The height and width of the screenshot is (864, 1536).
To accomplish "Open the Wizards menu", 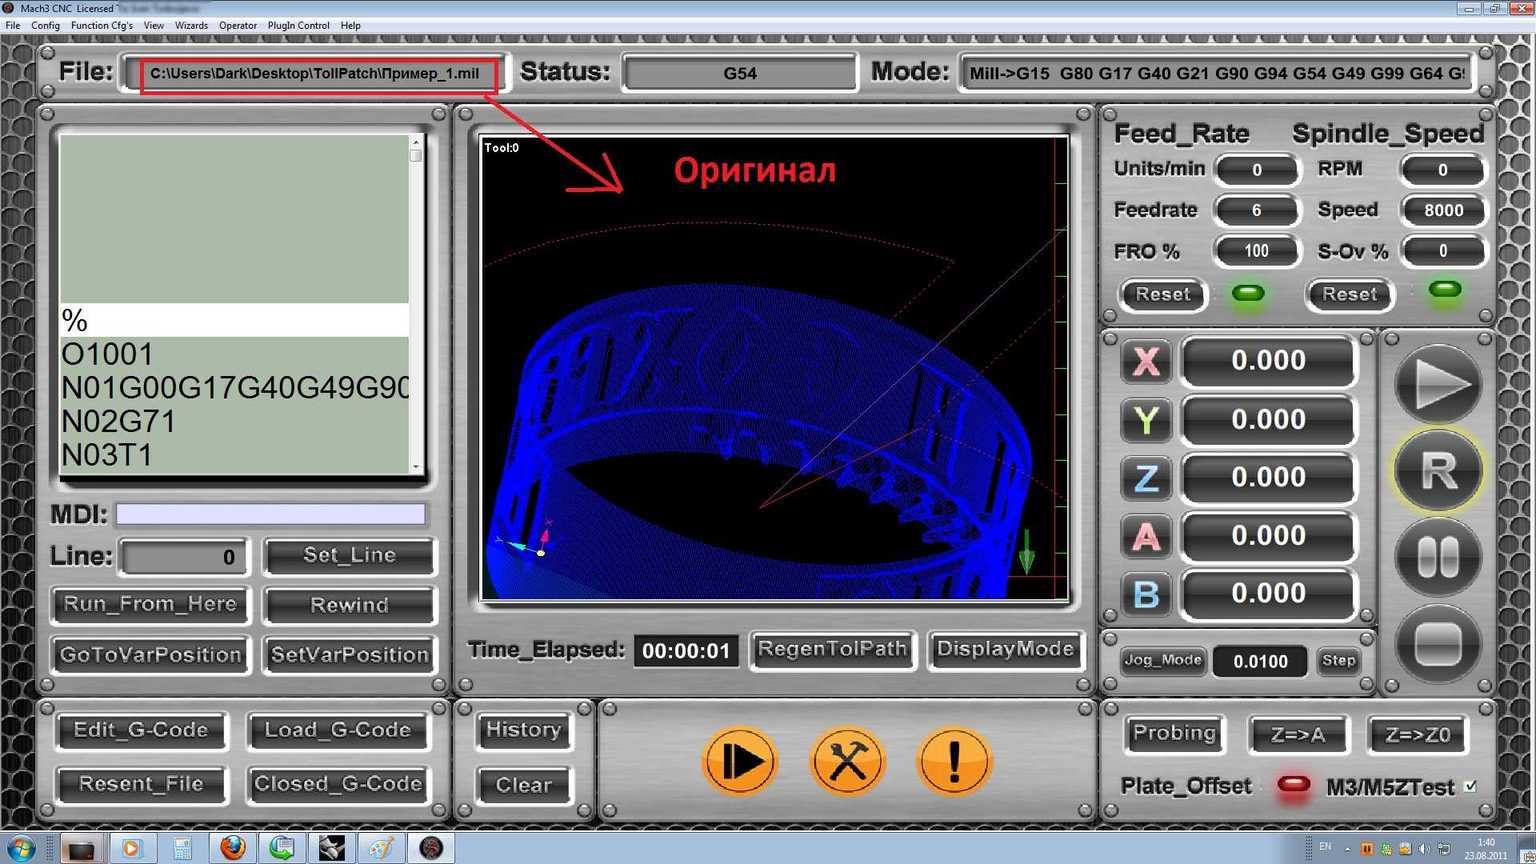I will tap(191, 26).
